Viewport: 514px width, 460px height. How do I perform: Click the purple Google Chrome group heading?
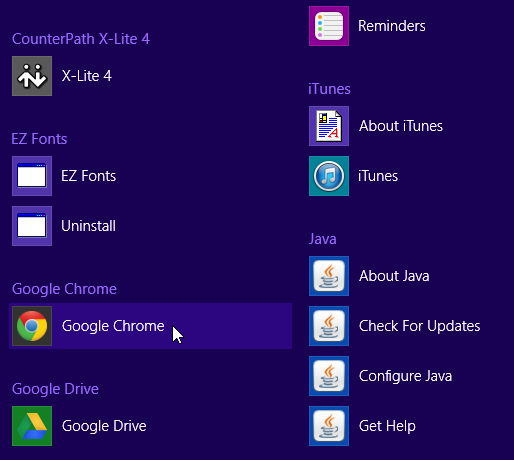coord(64,289)
